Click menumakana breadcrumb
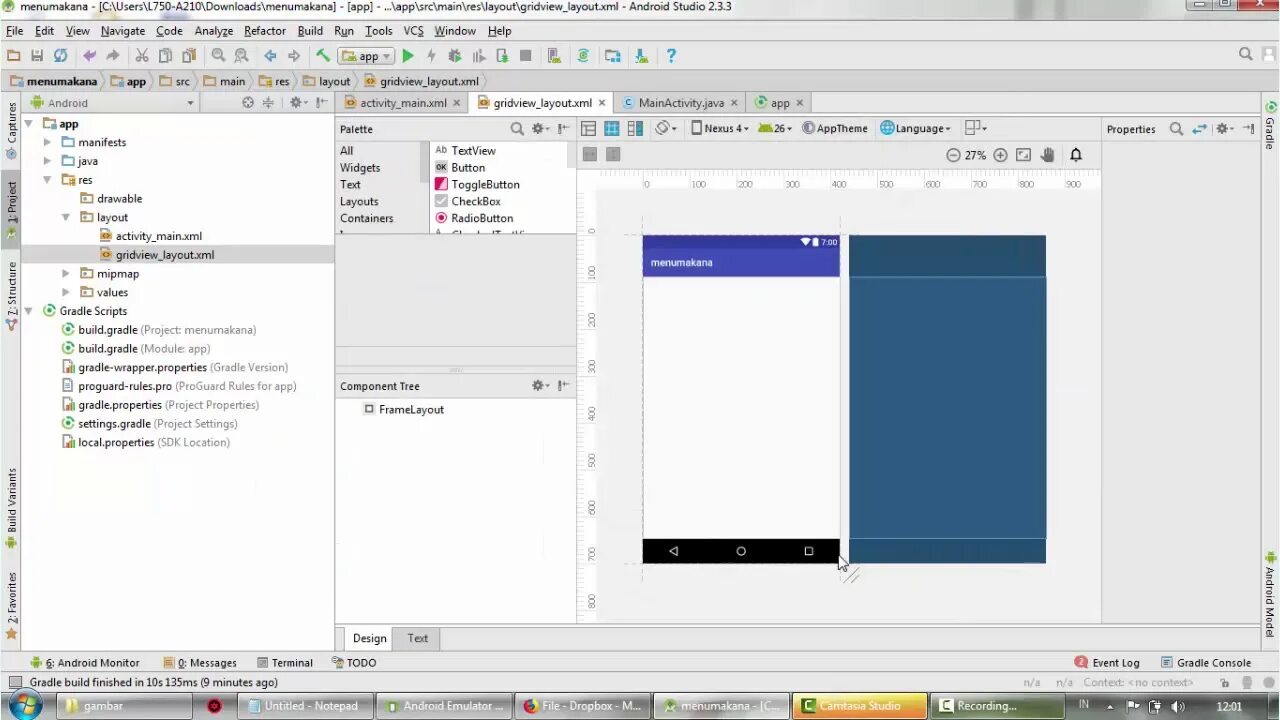Screen dimensions: 1280x720 point(55,81)
